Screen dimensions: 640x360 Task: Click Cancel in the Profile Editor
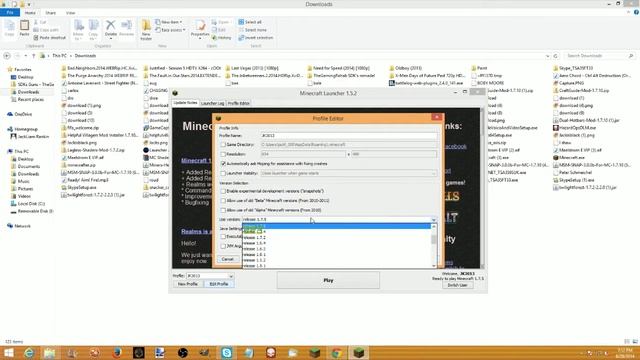(228, 259)
